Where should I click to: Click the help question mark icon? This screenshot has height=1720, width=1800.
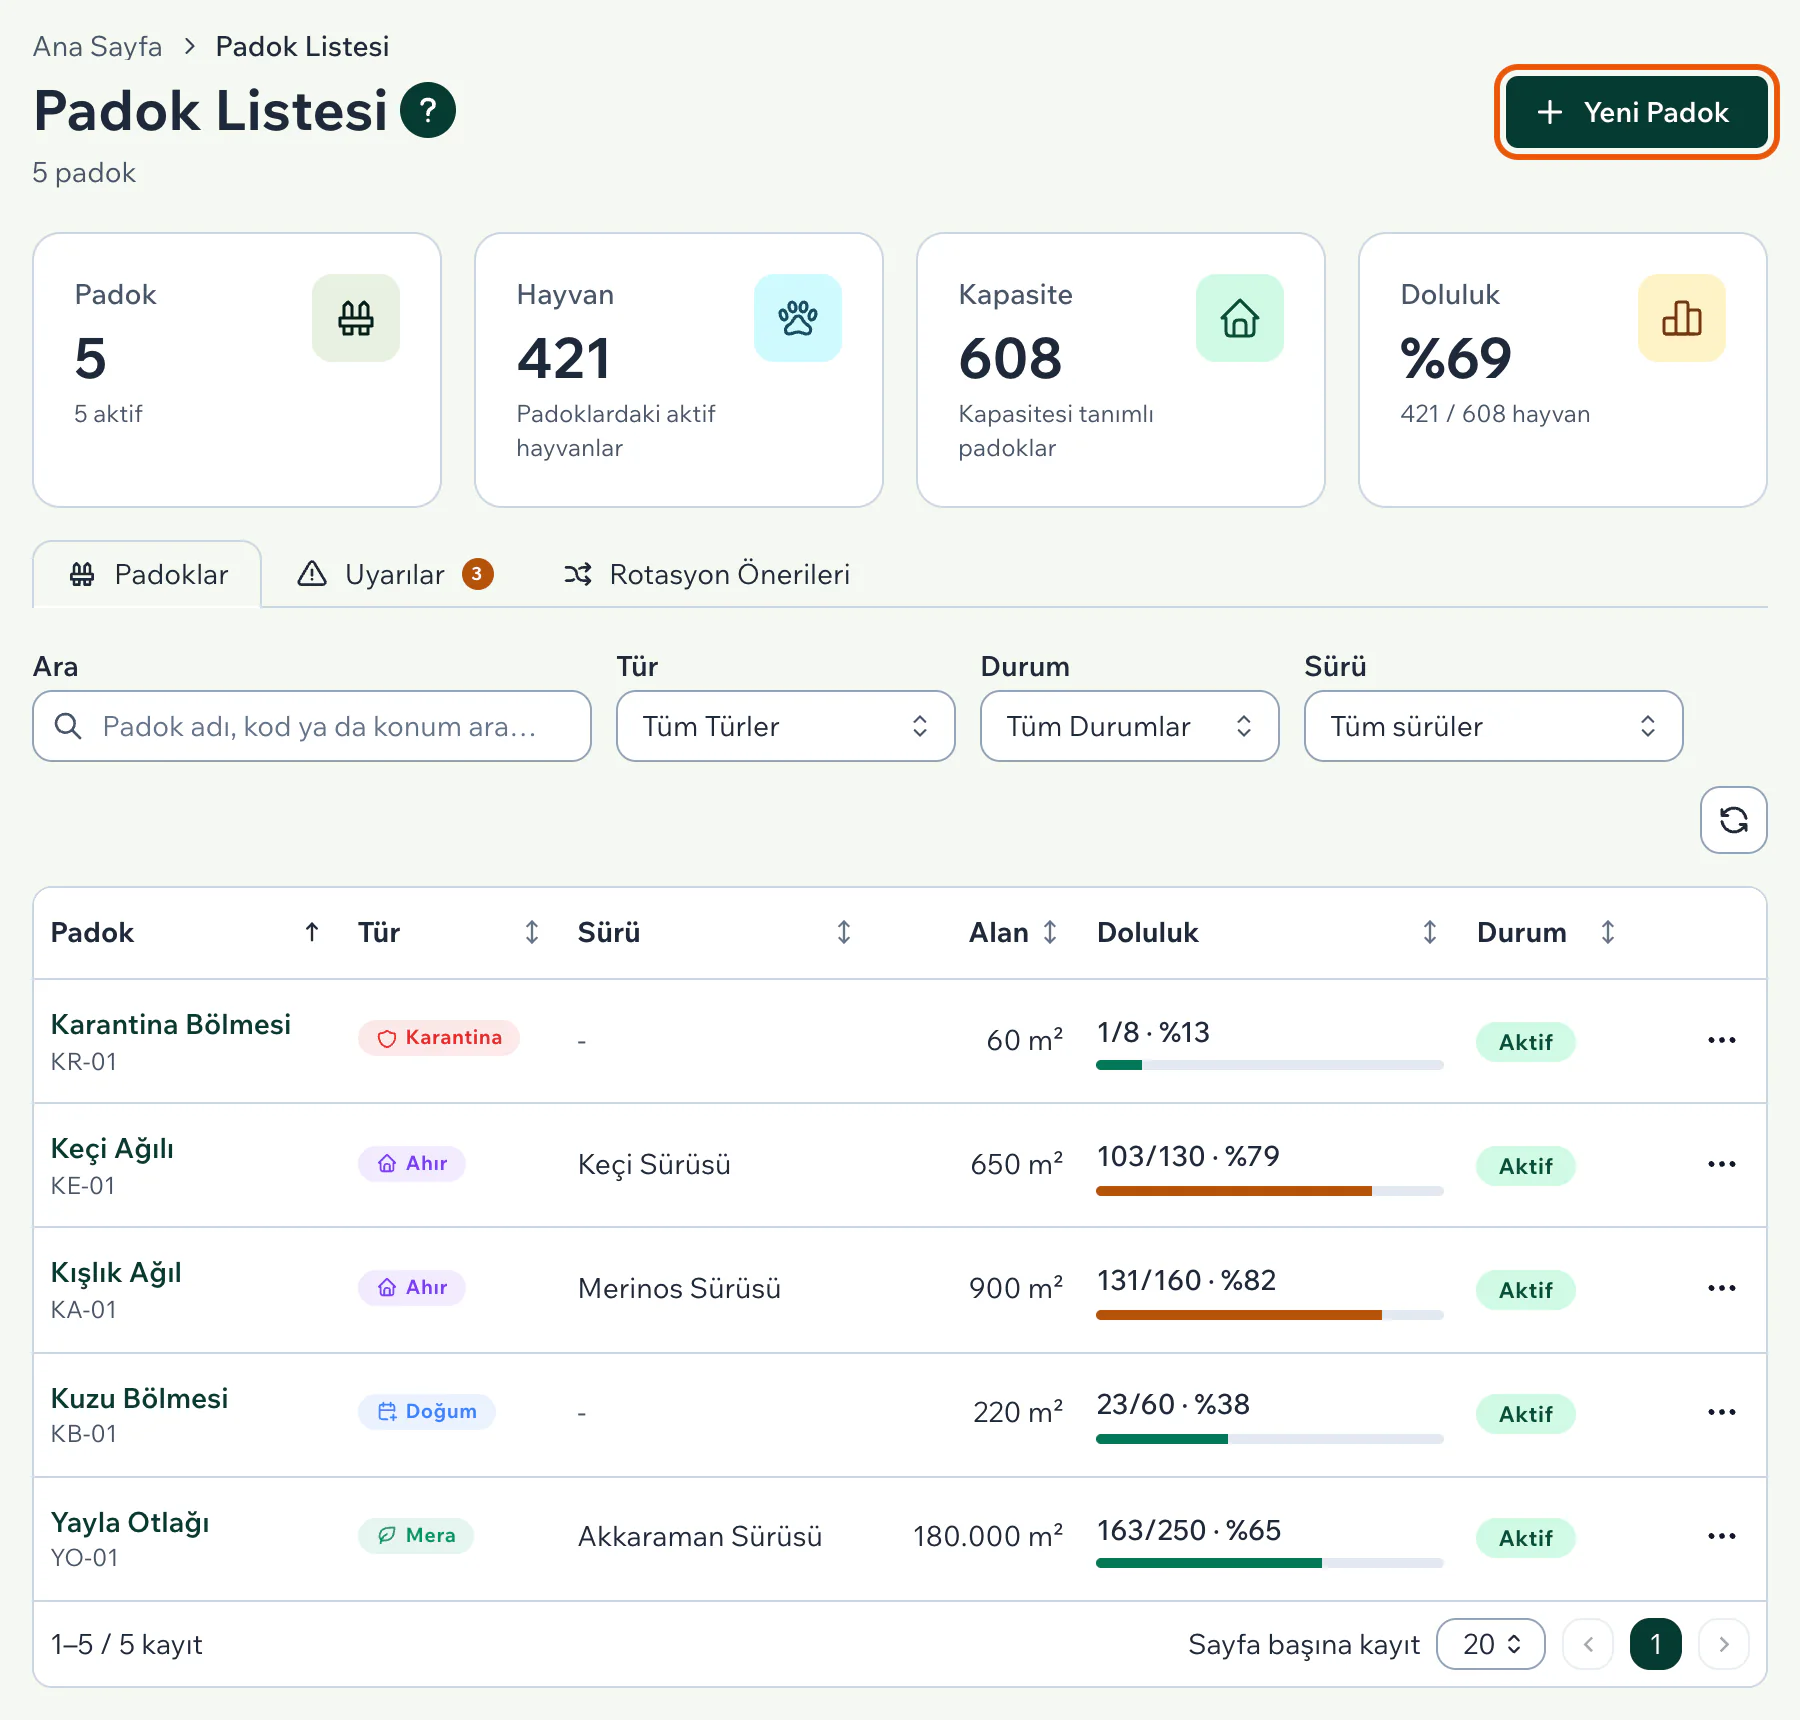[x=428, y=110]
